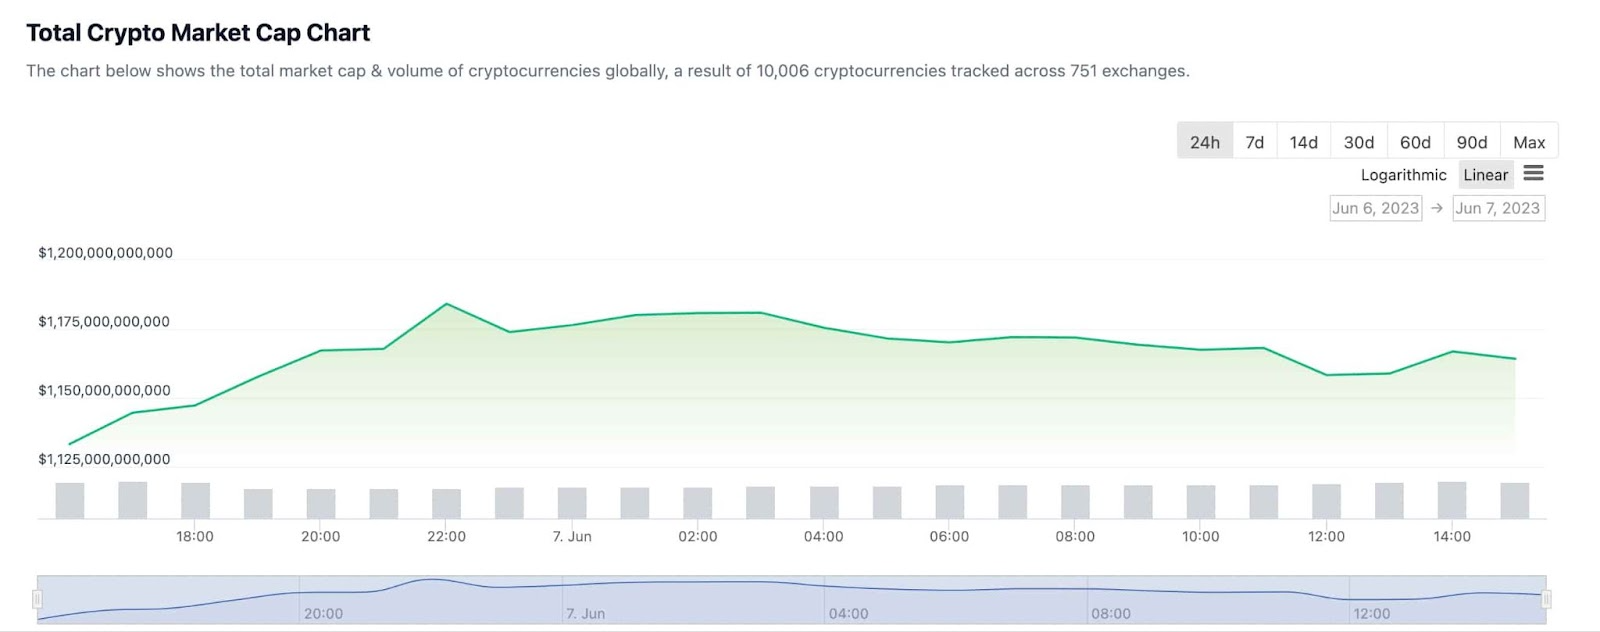The width and height of the screenshot is (1600, 632).
Task: Select the 24h time range tab
Action: (1204, 142)
